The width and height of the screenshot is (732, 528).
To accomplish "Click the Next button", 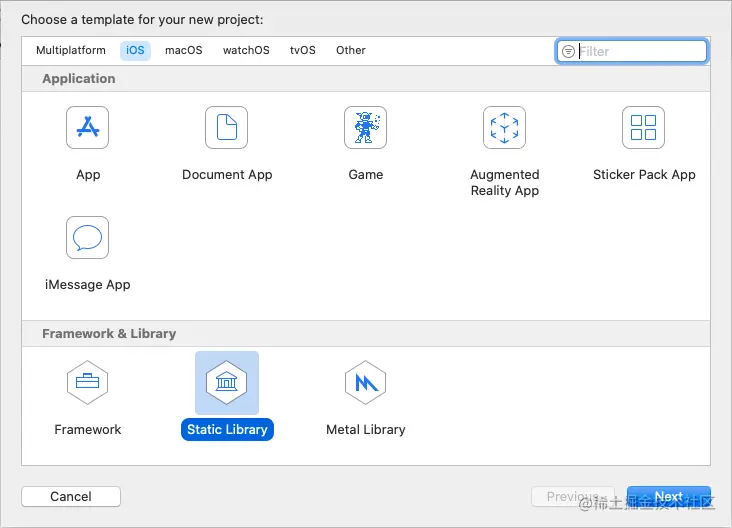I will coord(669,496).
